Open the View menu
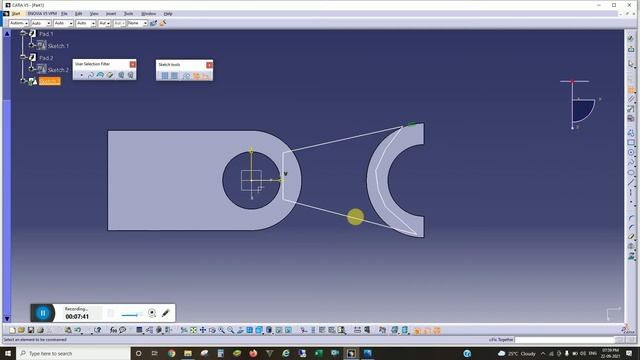Screen dimensions: 640x360 click(94, 13)
